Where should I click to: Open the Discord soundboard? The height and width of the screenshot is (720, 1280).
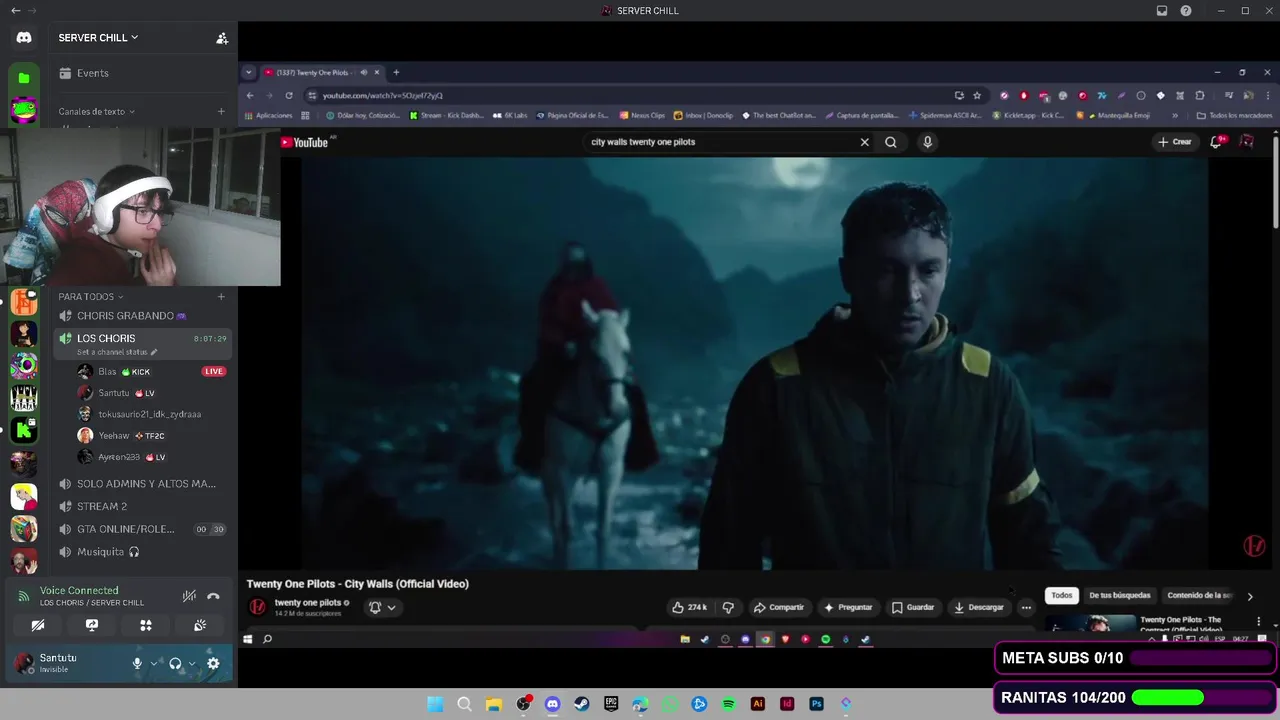(200, 625)
